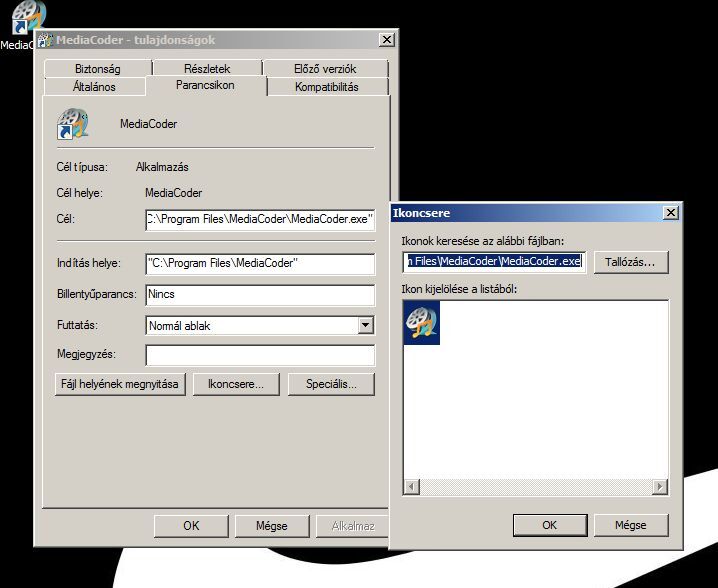This screenshot has width=718, height=588.
Task: Click the Tallózás... browse button
Action: point(631,262)
